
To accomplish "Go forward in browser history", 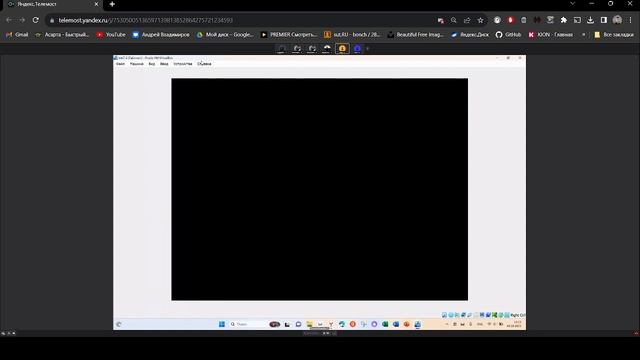I will (22, 20).
